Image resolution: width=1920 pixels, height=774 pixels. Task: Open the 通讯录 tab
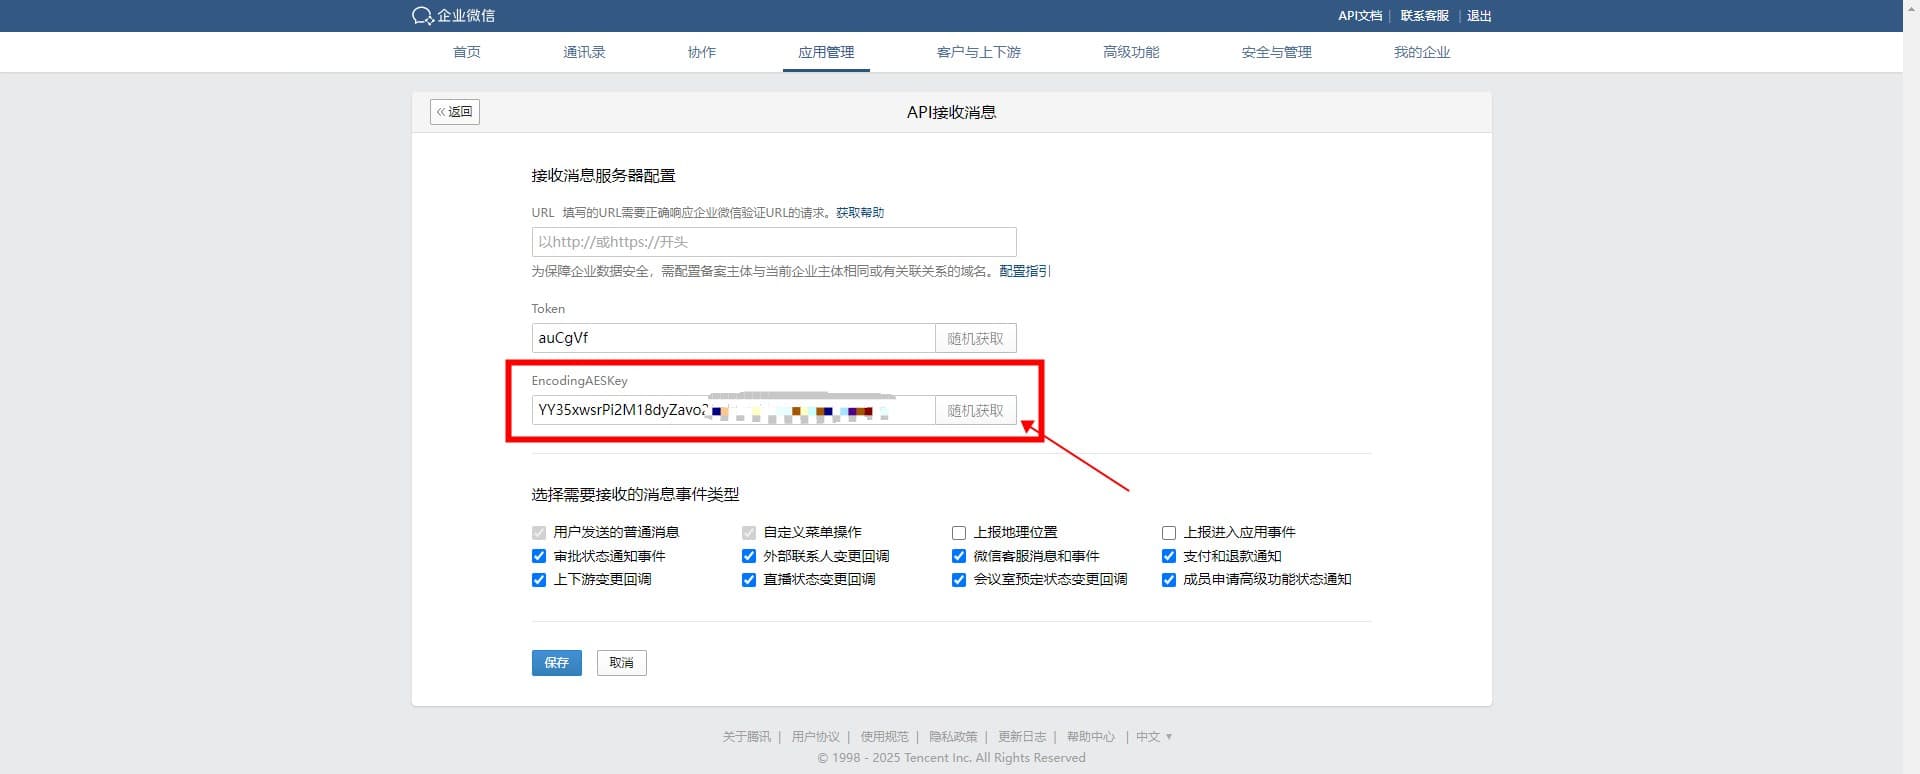[584, 52]
